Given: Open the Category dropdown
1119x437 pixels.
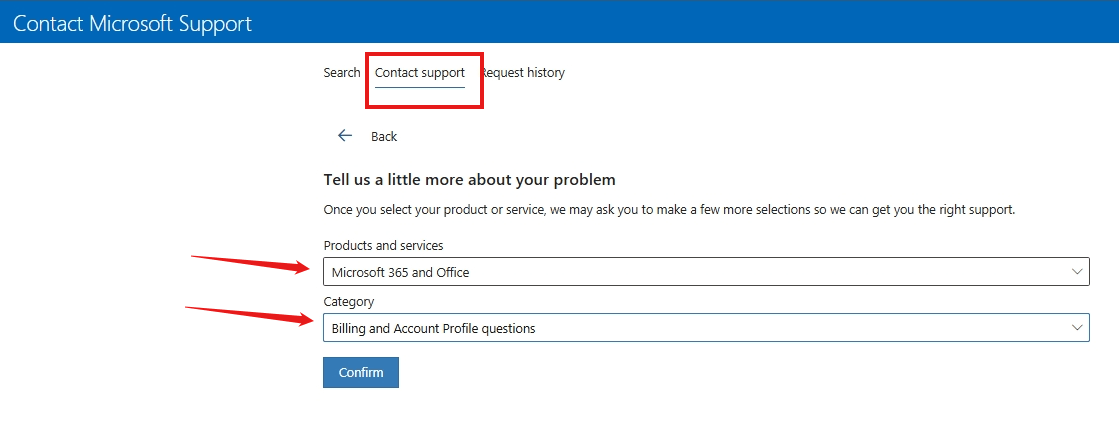Looking at the screenshot, I should coord(706,328).
